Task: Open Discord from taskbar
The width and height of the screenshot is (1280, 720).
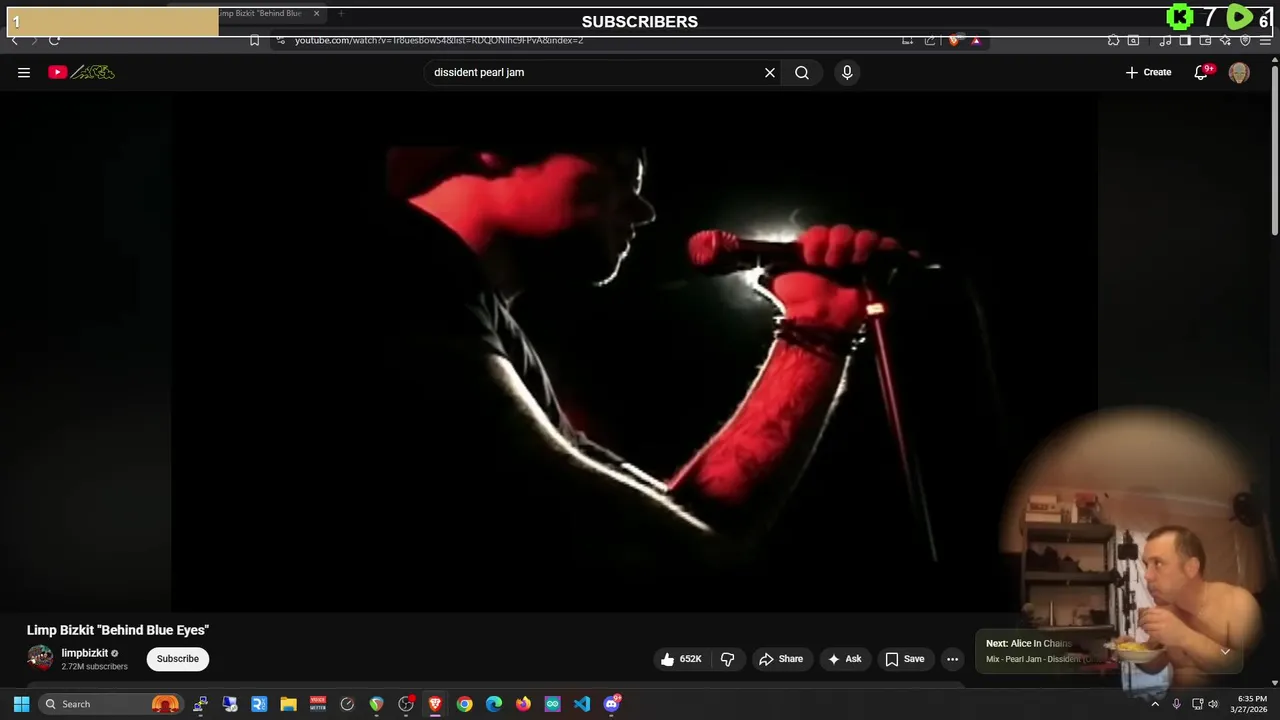Action: coord(611,704)
